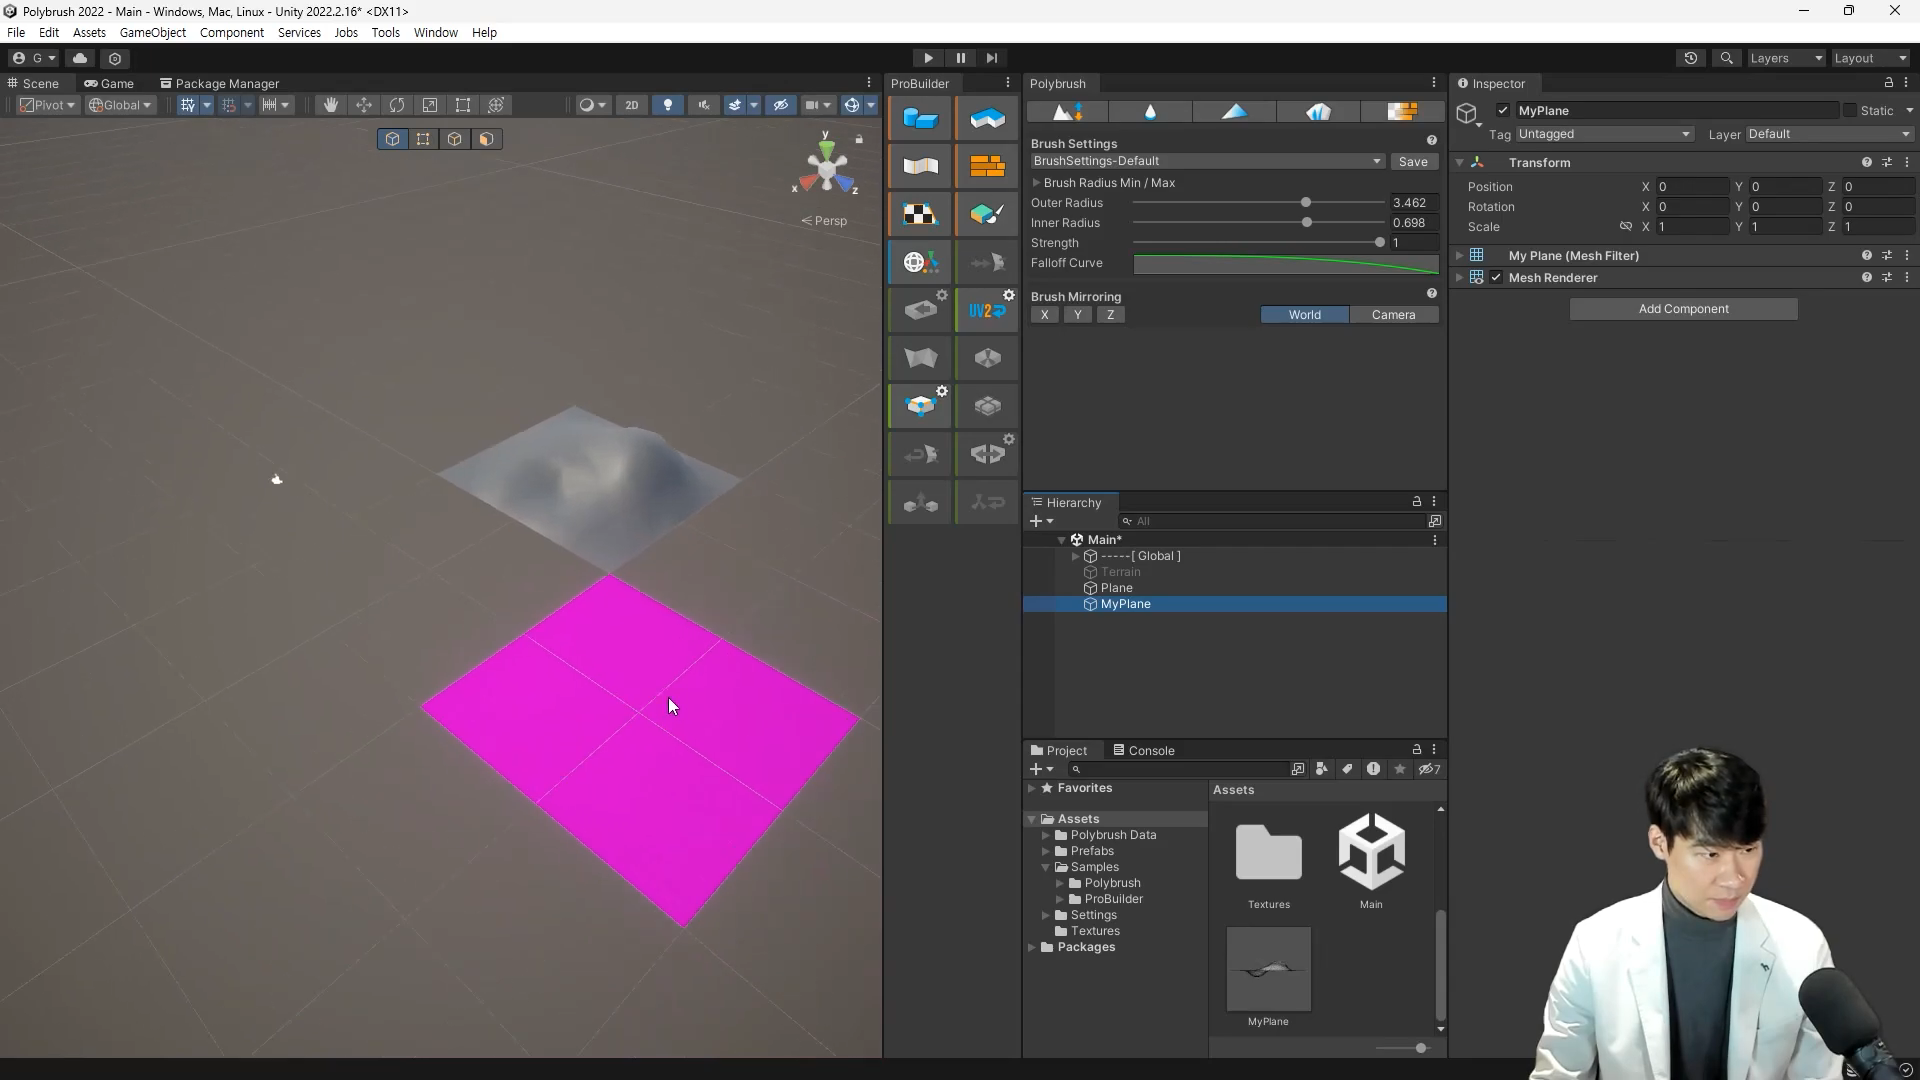This screenshot has width=1920, height=1080.
Task: Enable X axis brush mirroring
Action: click(1045, 315)
